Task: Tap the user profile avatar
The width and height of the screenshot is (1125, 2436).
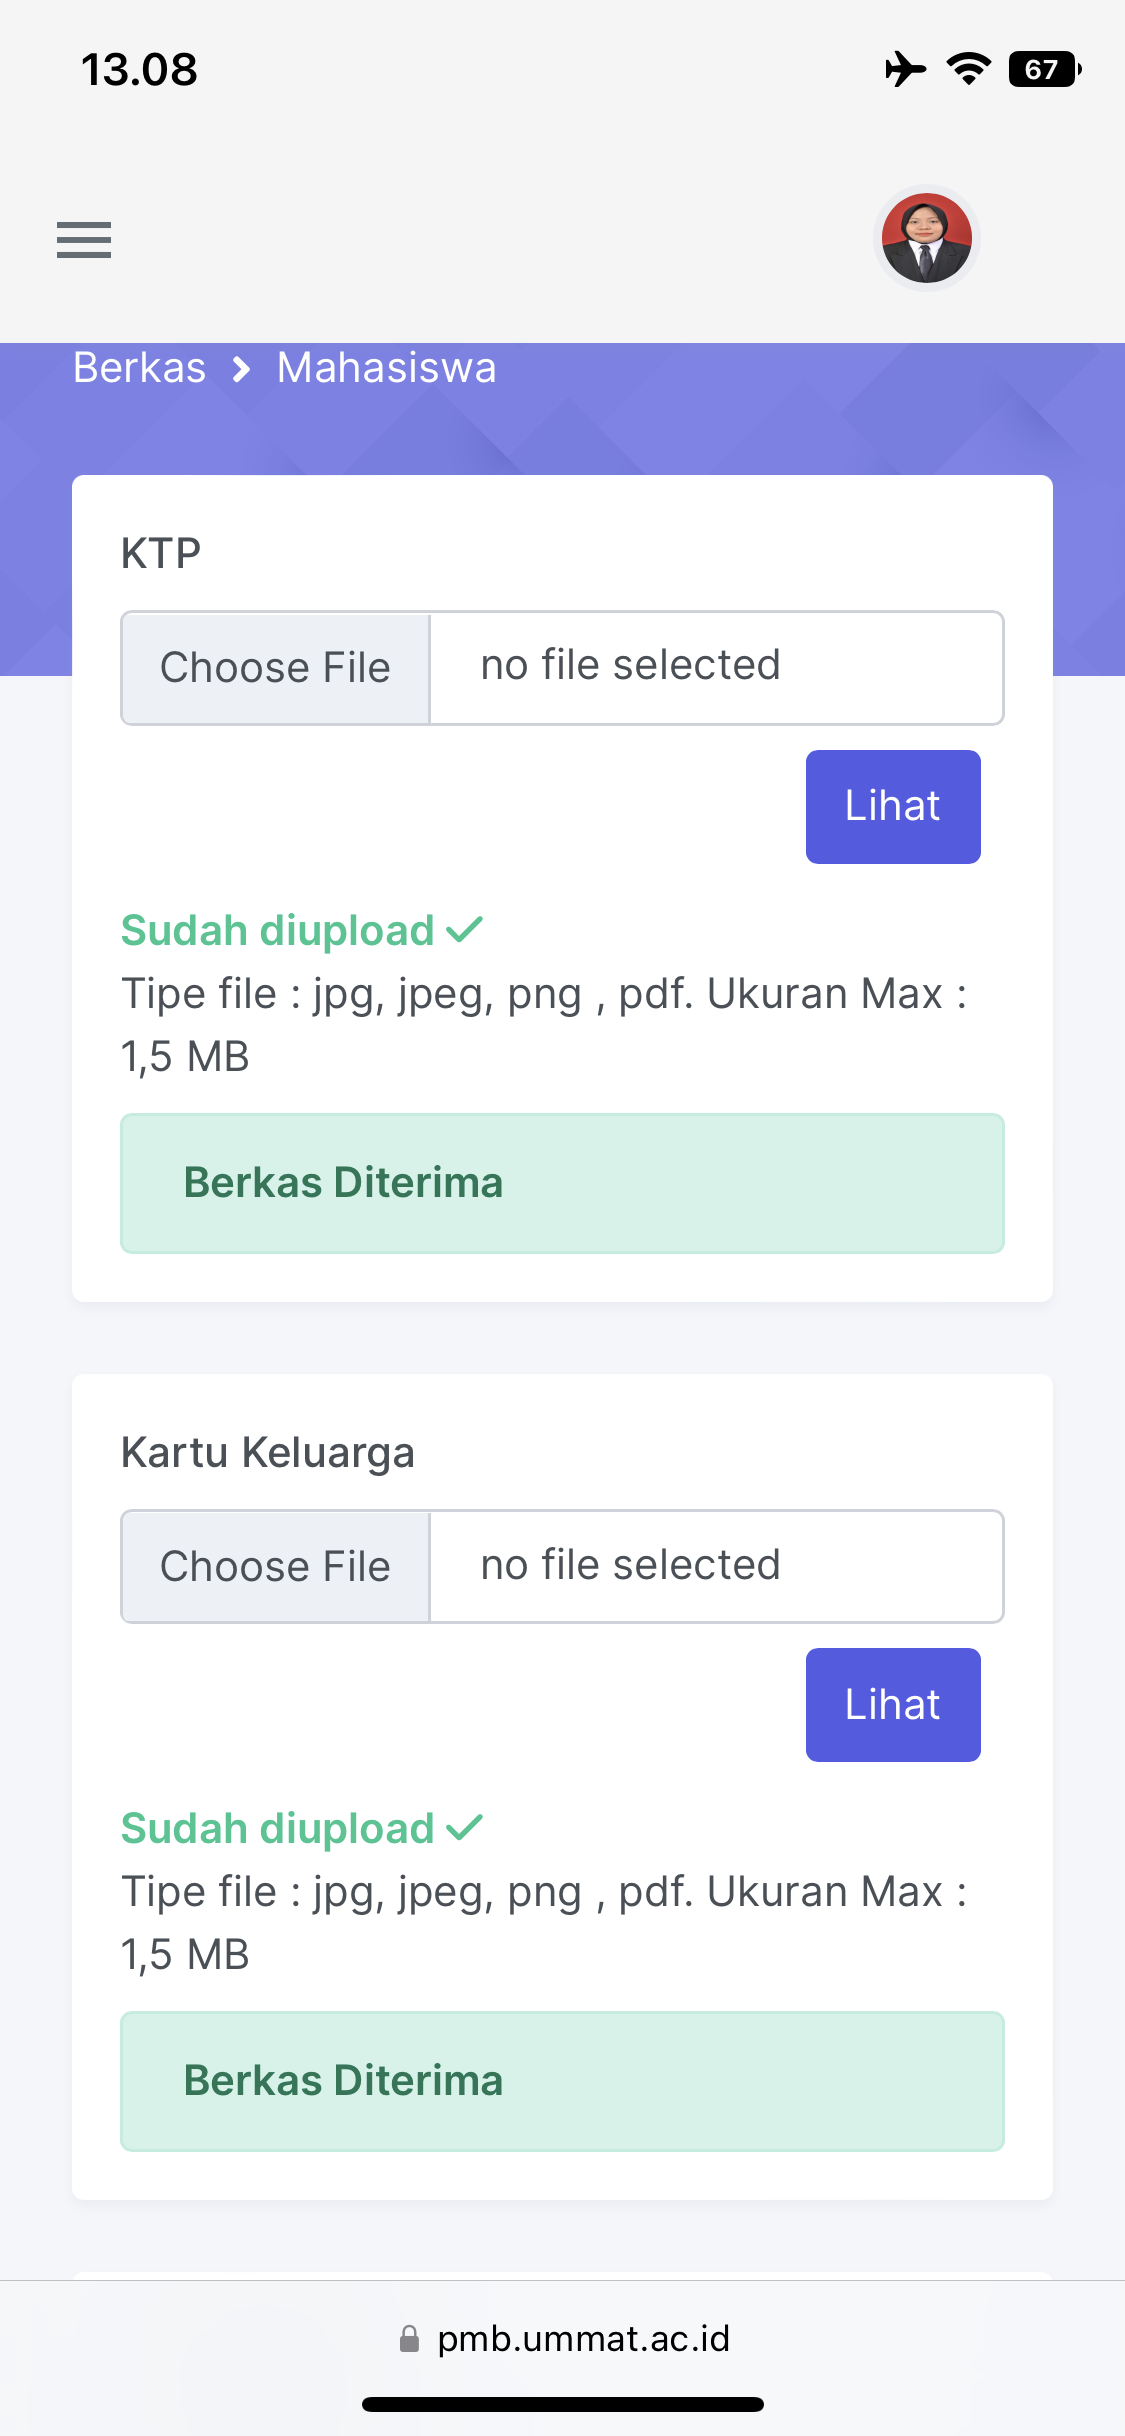Action: 926,238
